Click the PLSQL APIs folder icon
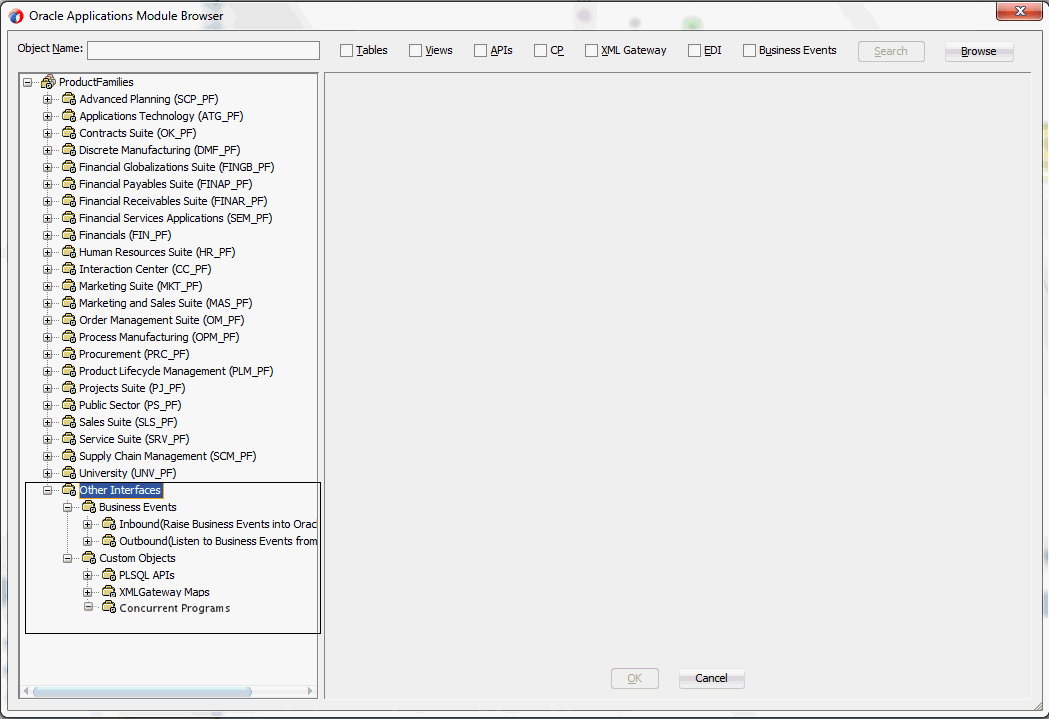1049x719 pixels. tap(109, 575)
